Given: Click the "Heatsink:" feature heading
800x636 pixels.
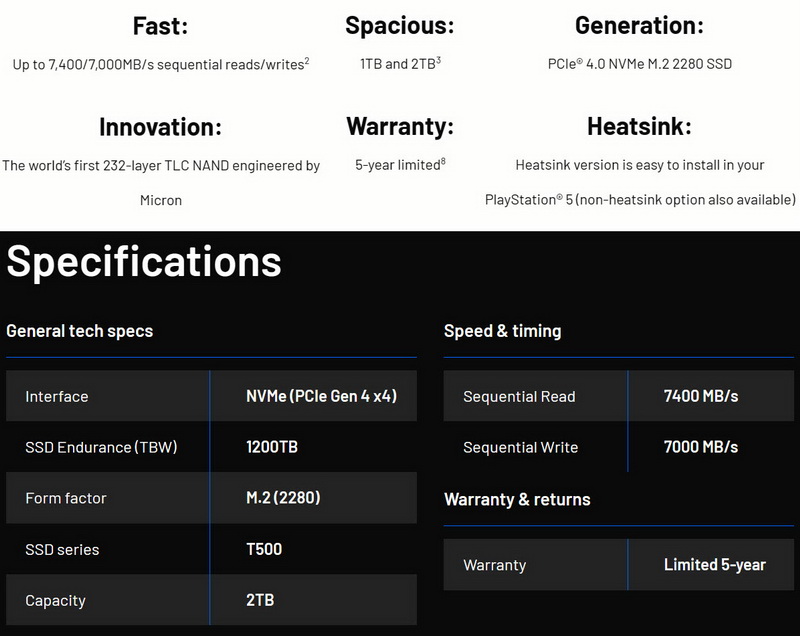Looking at the screenshot, I should [639, 126].
